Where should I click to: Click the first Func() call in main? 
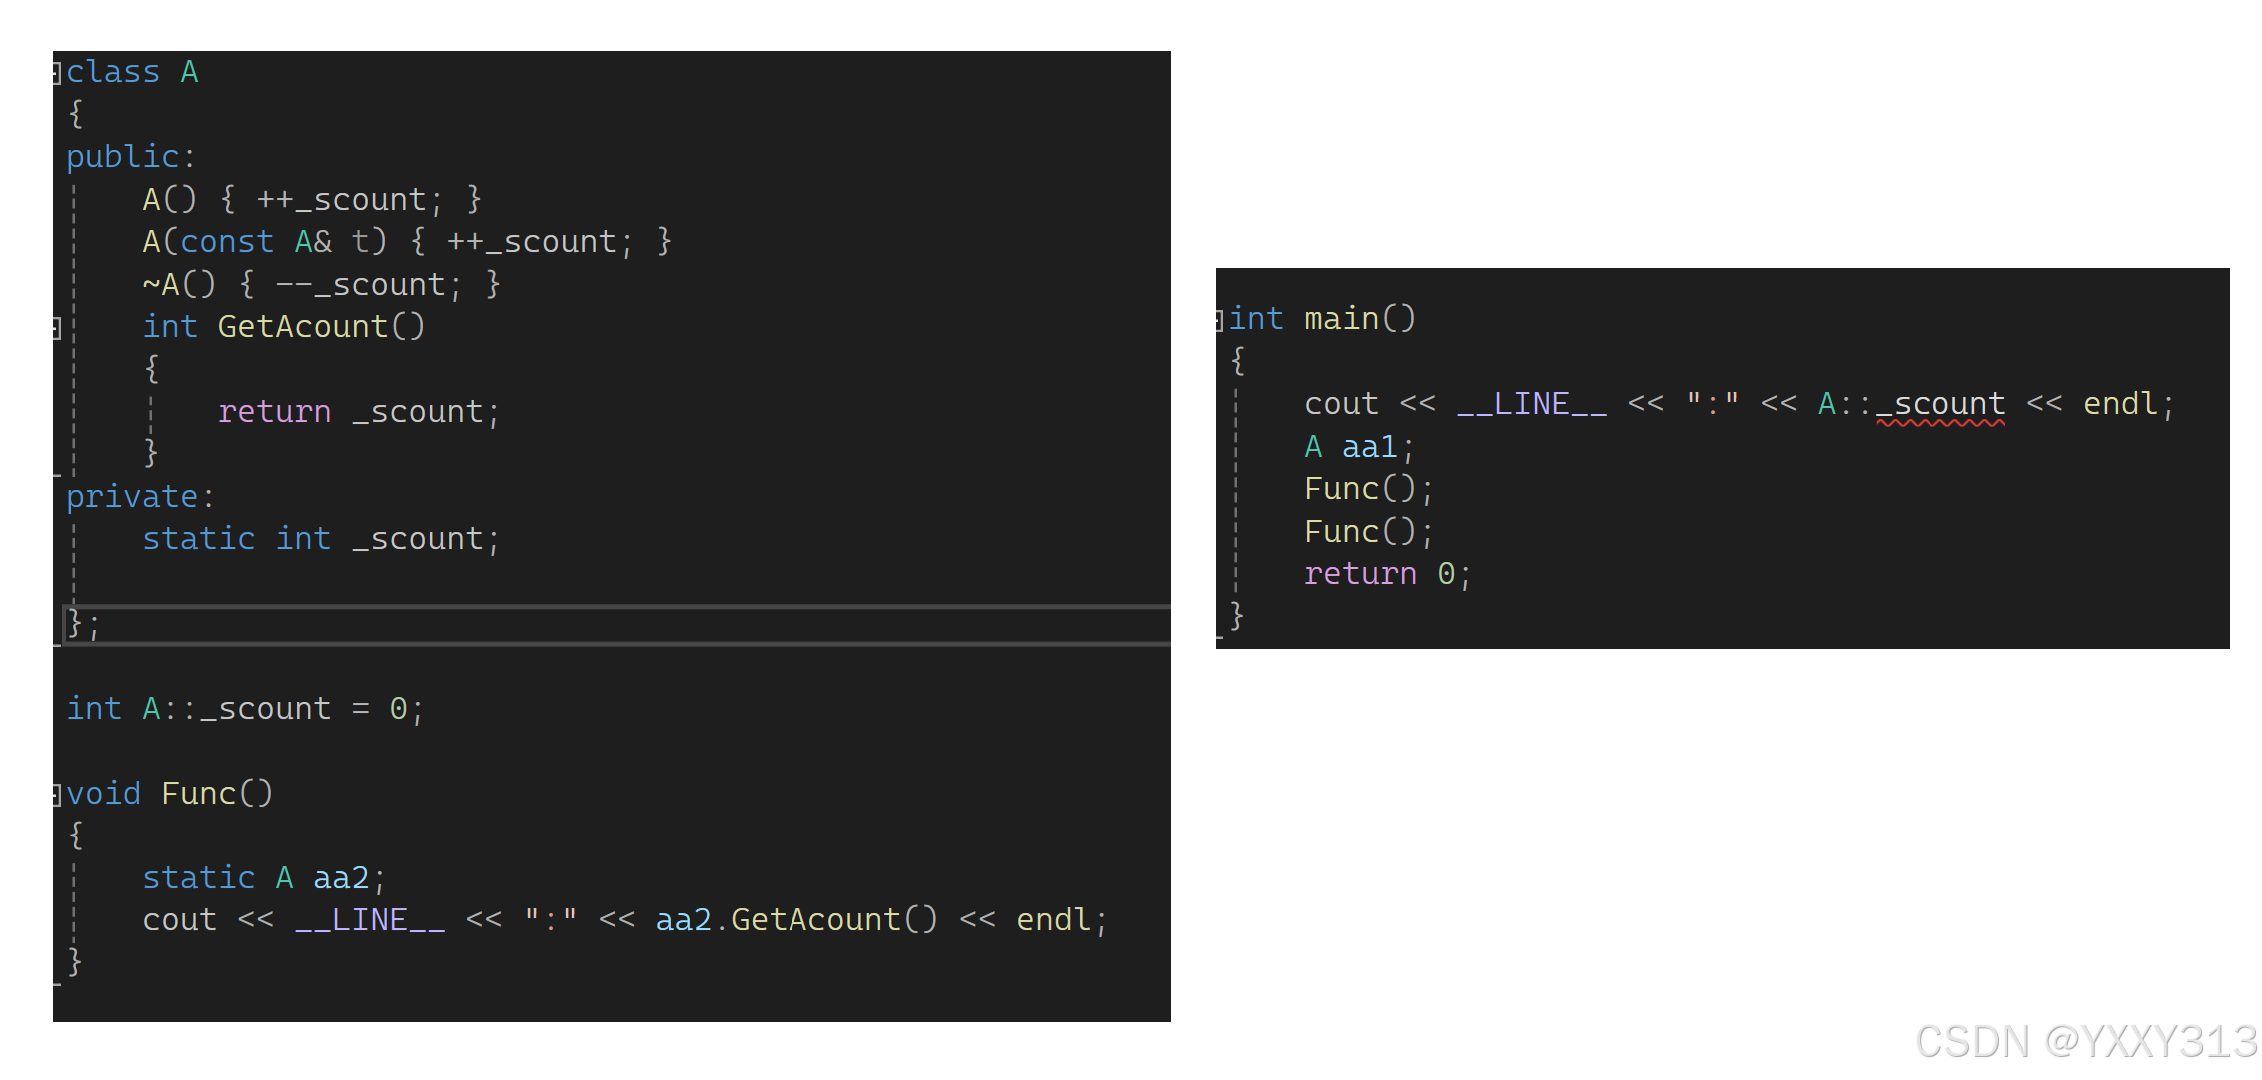tap(1368, 489)
